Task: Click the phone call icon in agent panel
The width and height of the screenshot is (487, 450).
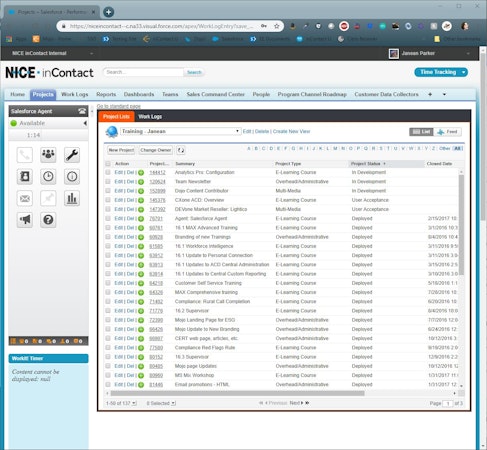Action: 25,155
